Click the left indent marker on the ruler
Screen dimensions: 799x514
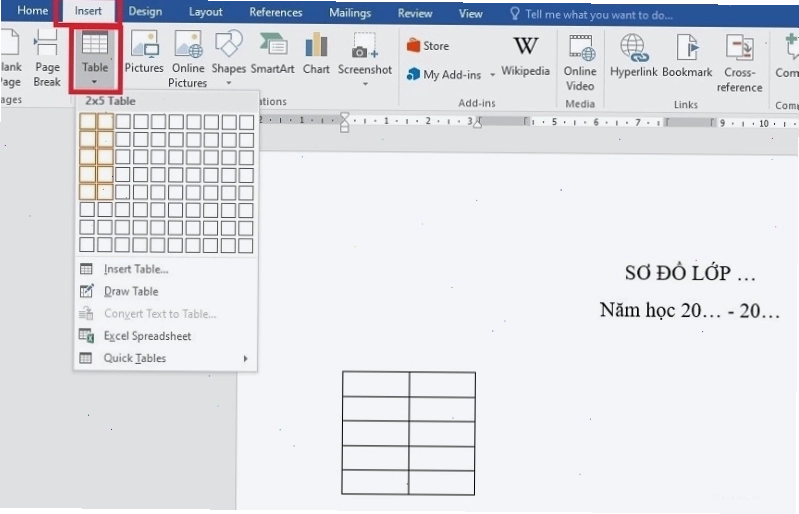(x=344, y=122)
